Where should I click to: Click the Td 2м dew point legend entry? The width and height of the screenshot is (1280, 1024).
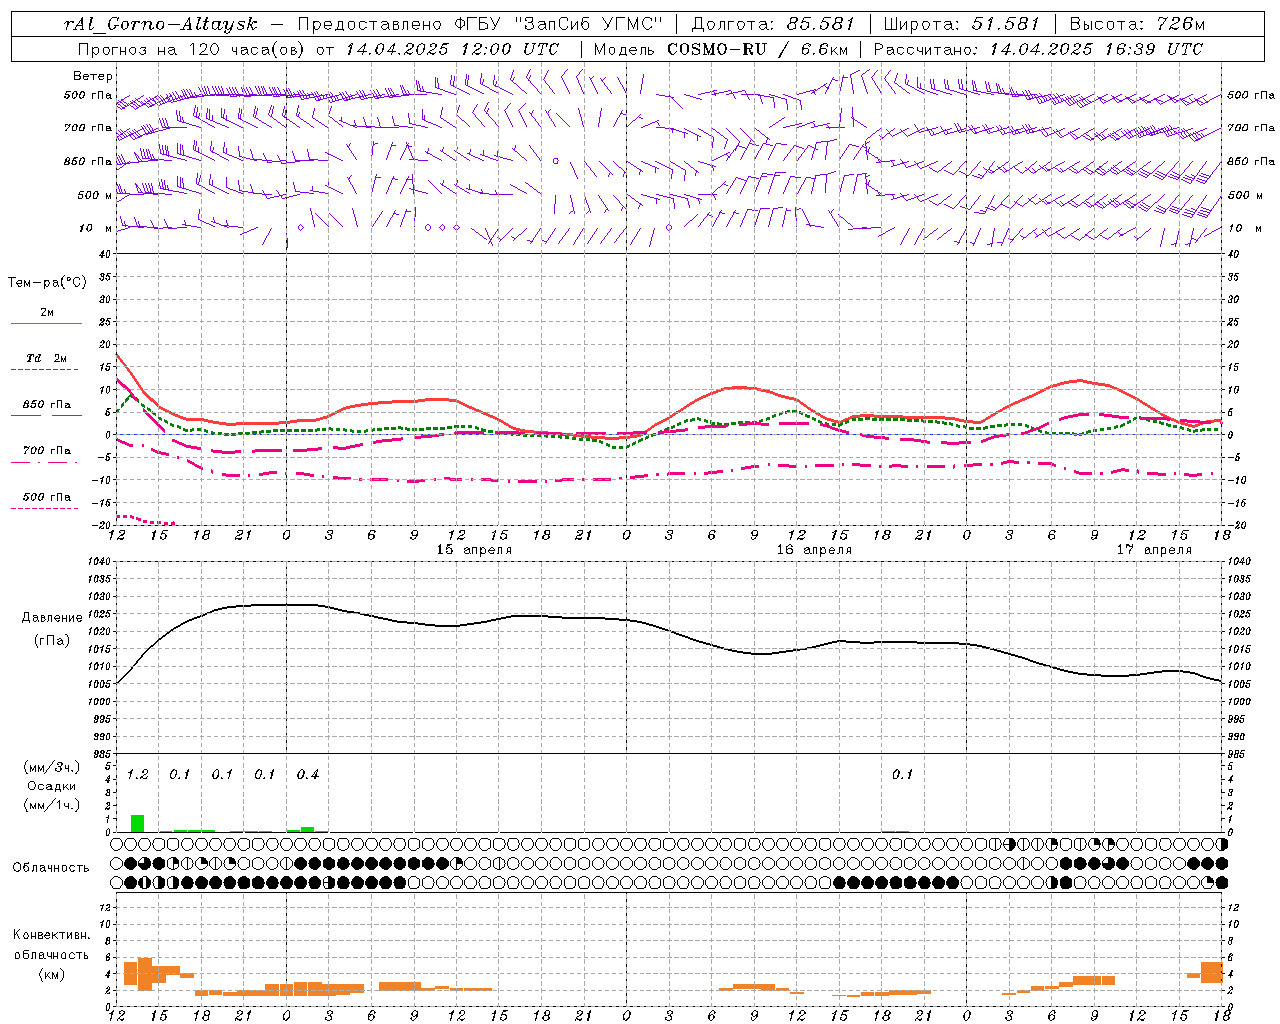[x=47, y=358]
